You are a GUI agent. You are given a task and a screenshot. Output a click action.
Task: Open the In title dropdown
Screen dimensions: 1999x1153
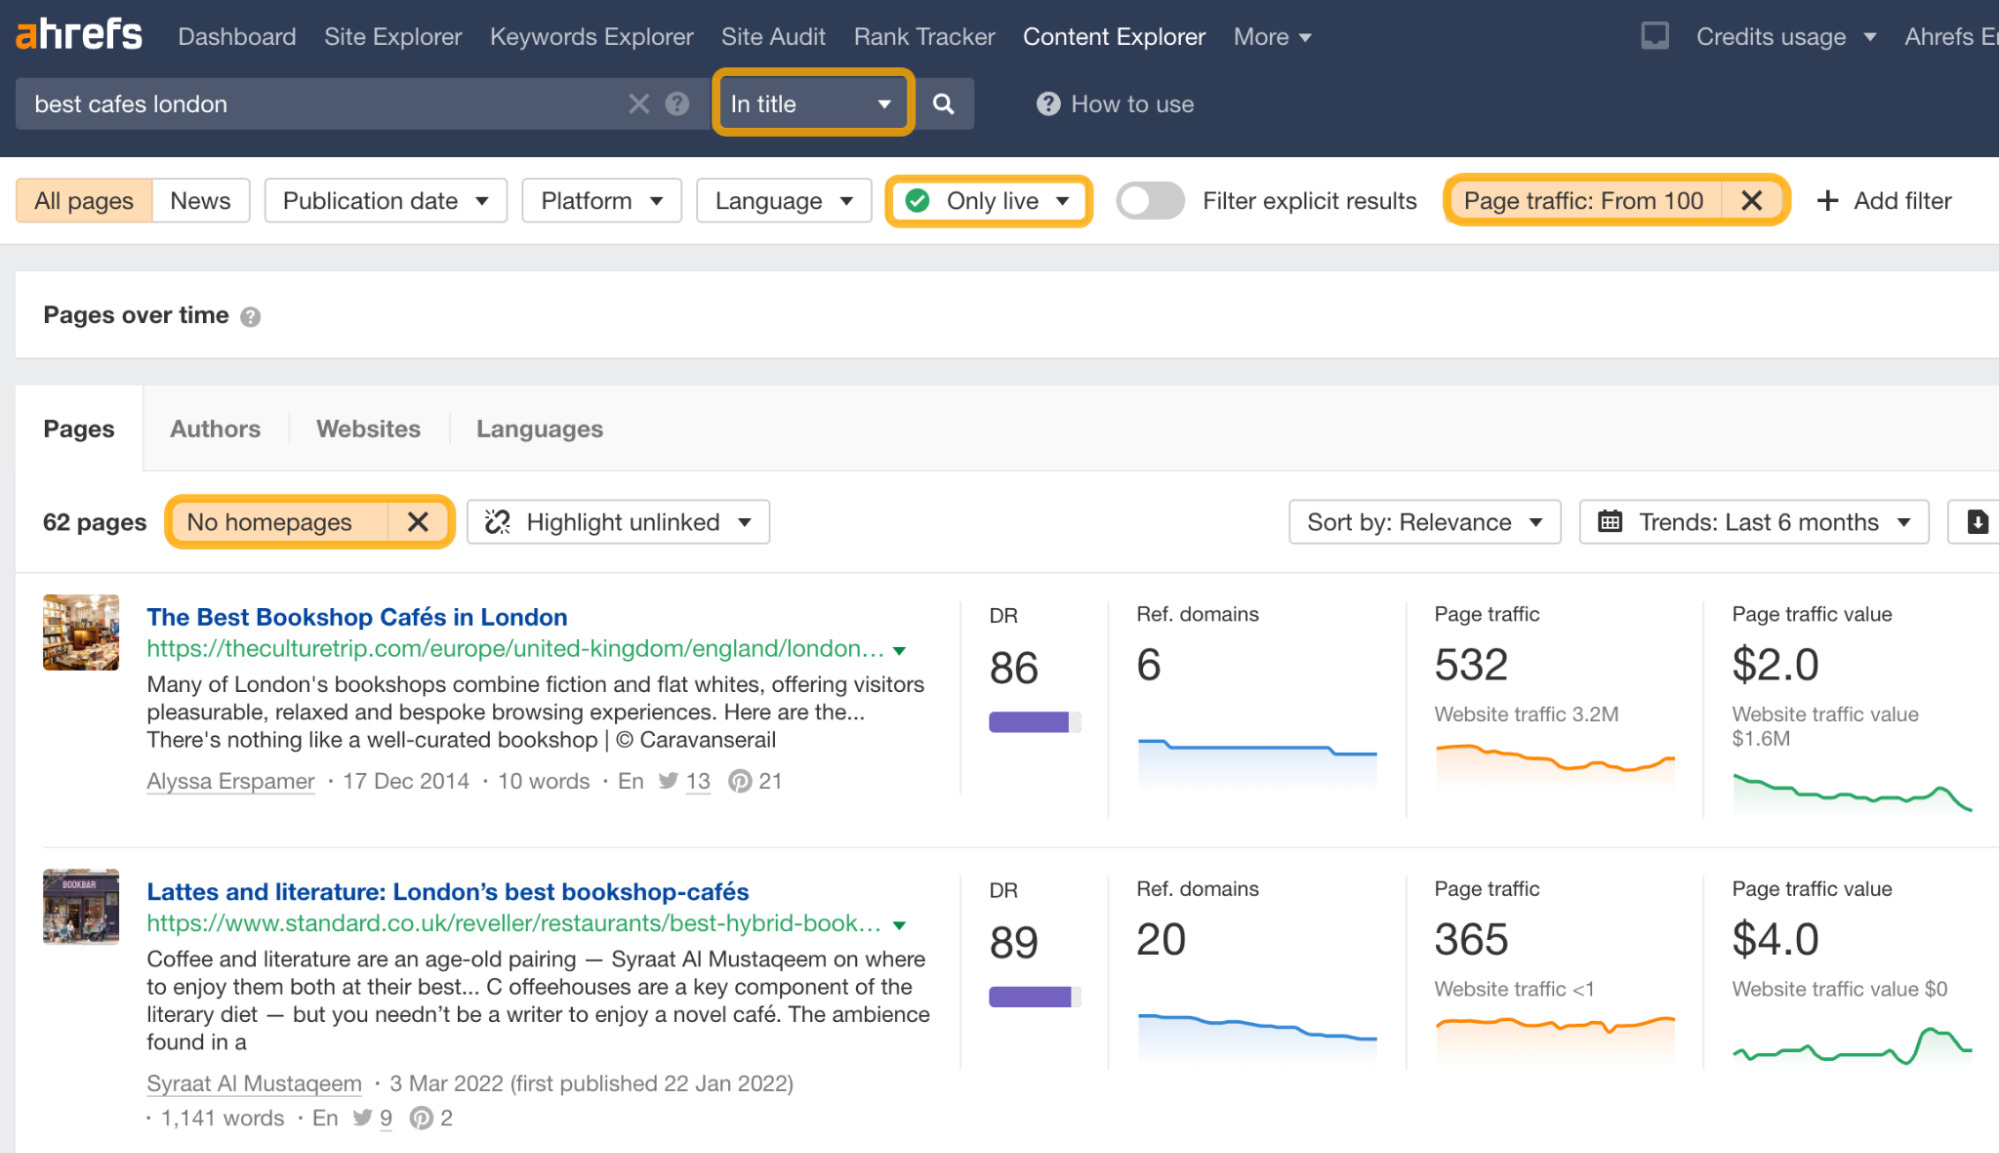pos(811,103)
